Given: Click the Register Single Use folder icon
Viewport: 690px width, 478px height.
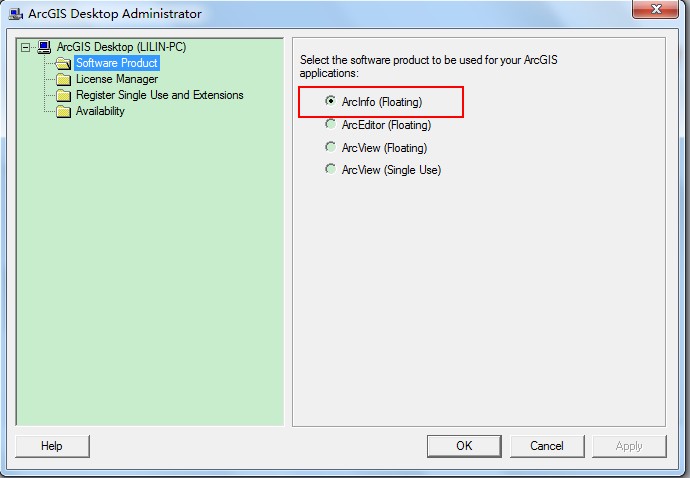Looking at the screenshot, I should click(63, 95).
